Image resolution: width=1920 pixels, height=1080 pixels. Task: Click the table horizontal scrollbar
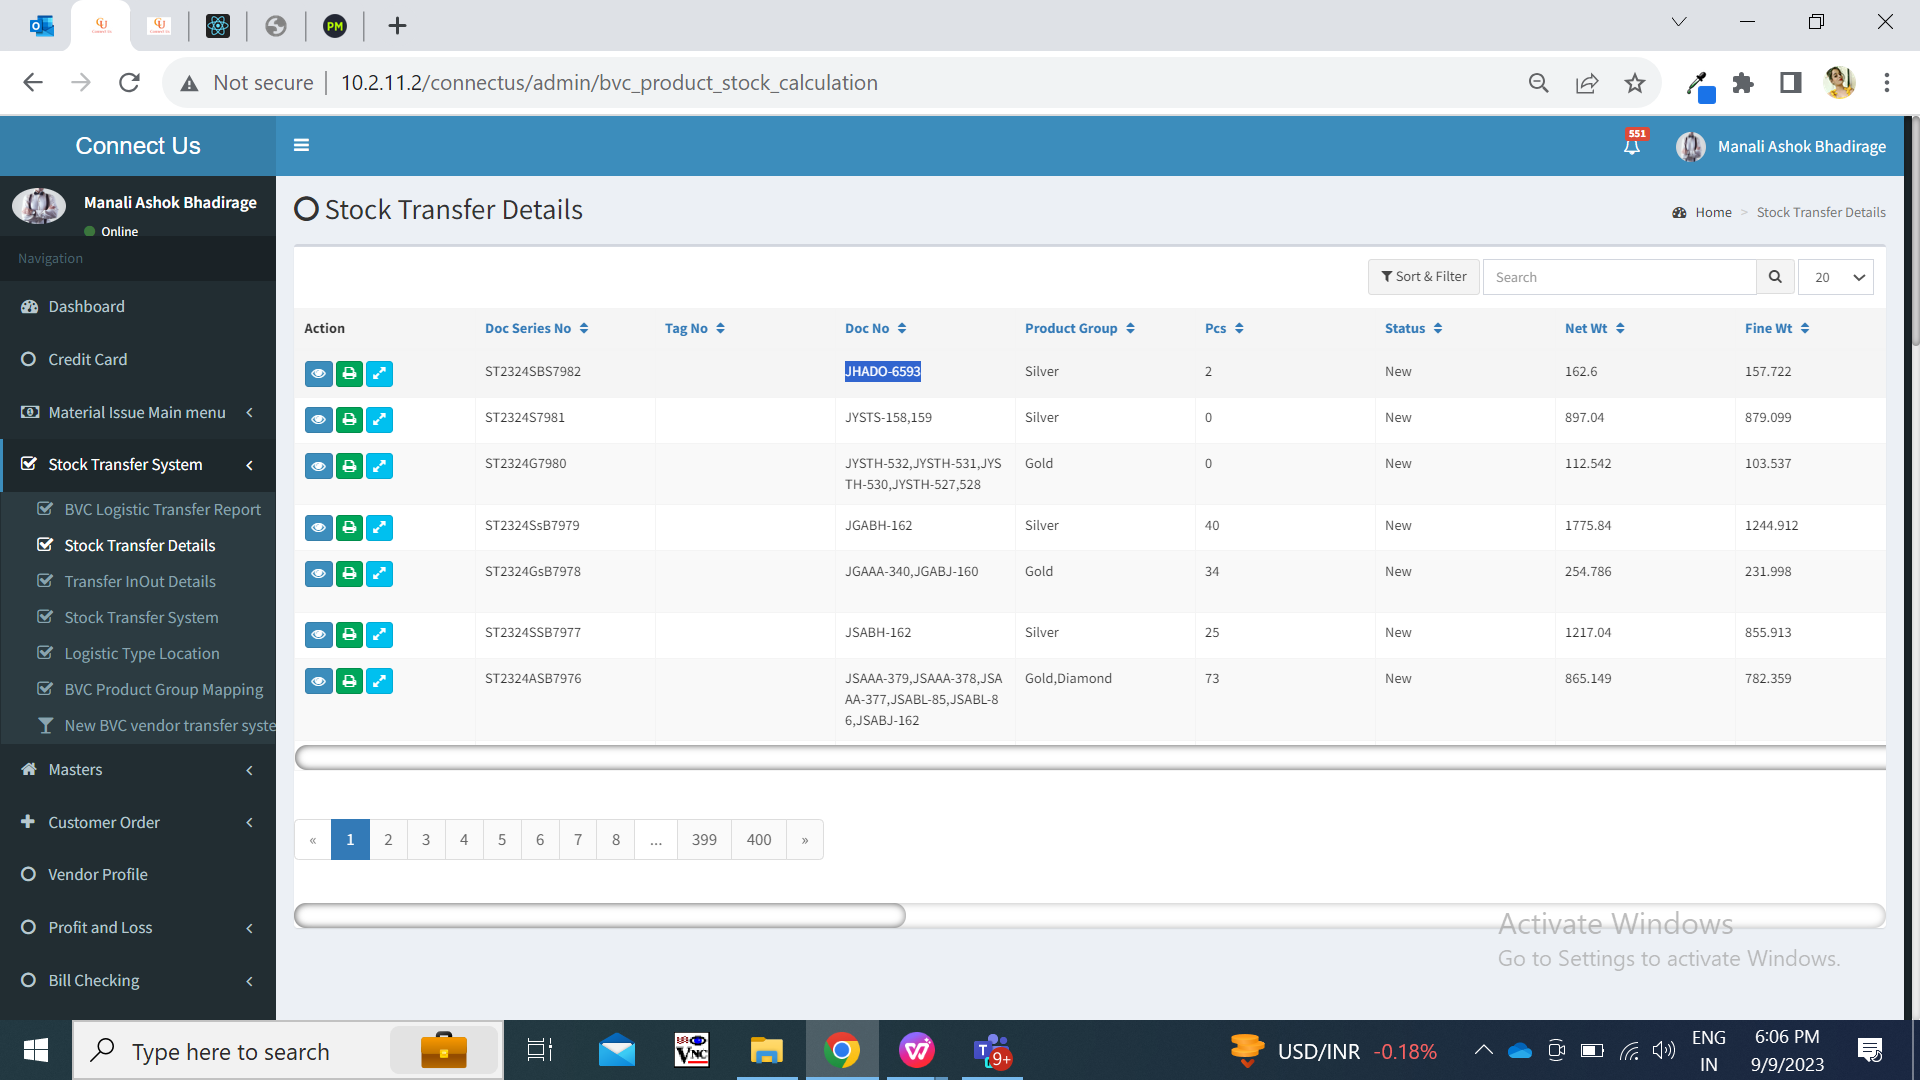(x=1090, y=757)
